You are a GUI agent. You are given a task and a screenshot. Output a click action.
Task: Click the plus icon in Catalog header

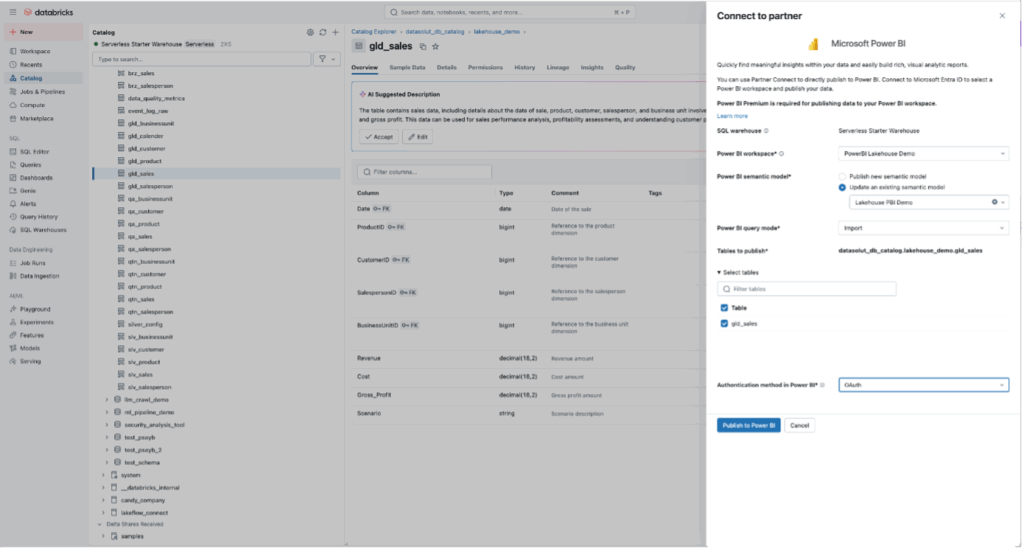coord(335,32)
